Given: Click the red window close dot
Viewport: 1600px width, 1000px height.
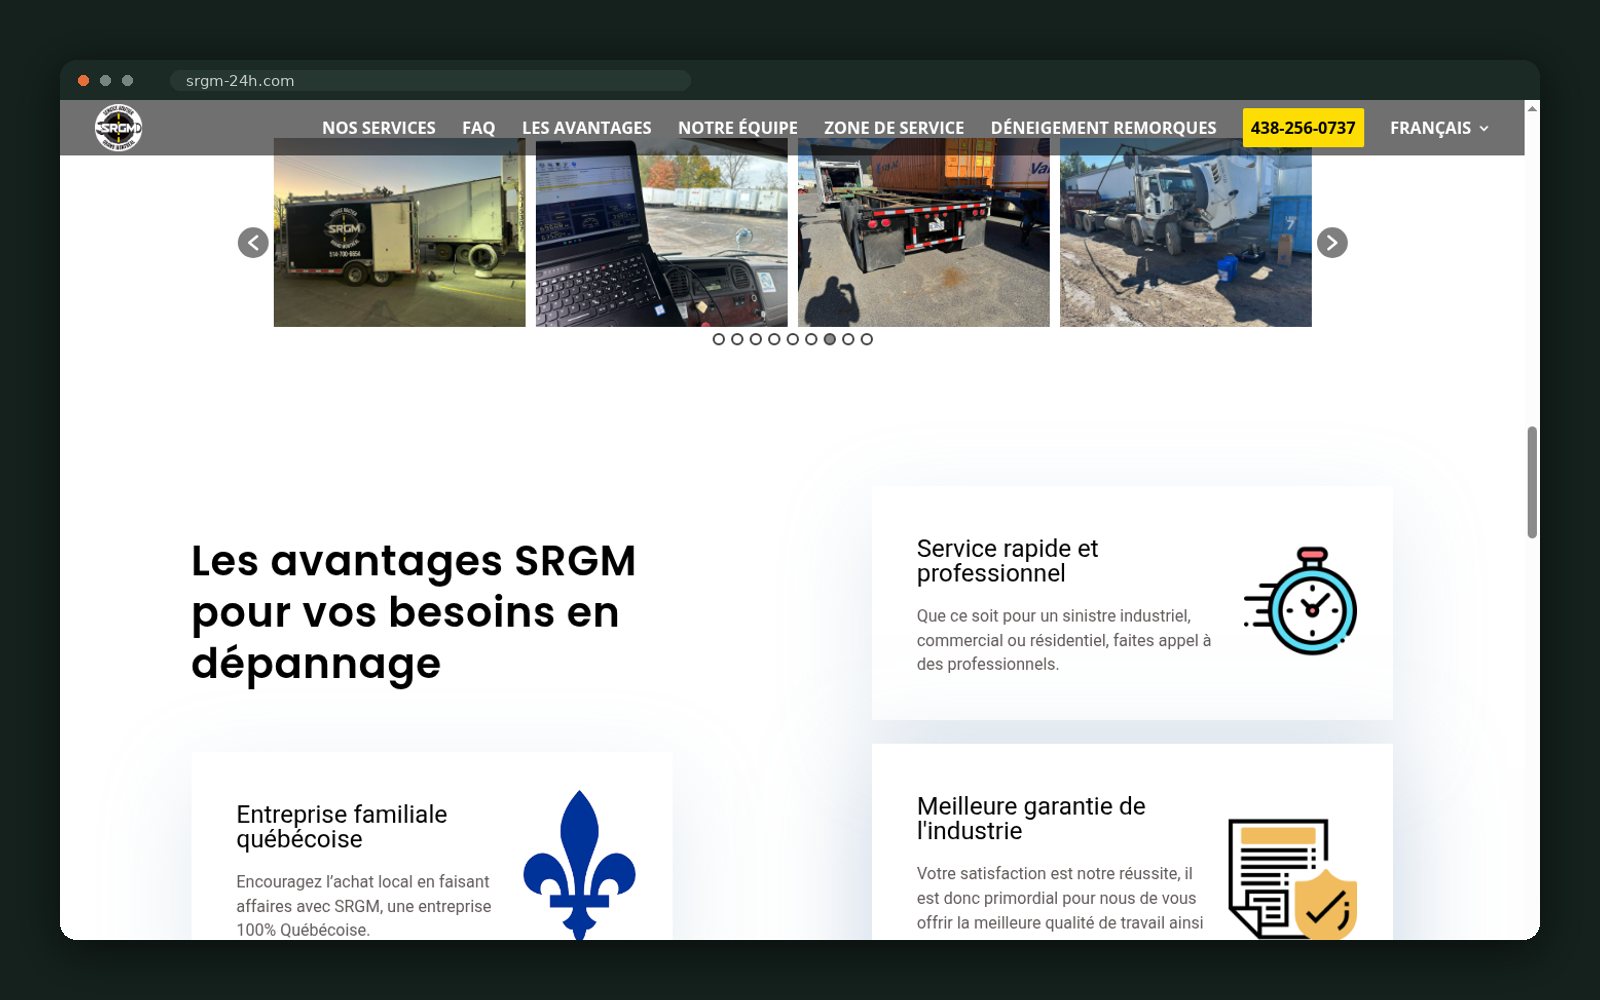Looking at the screenshot, I should click(84, 81).
